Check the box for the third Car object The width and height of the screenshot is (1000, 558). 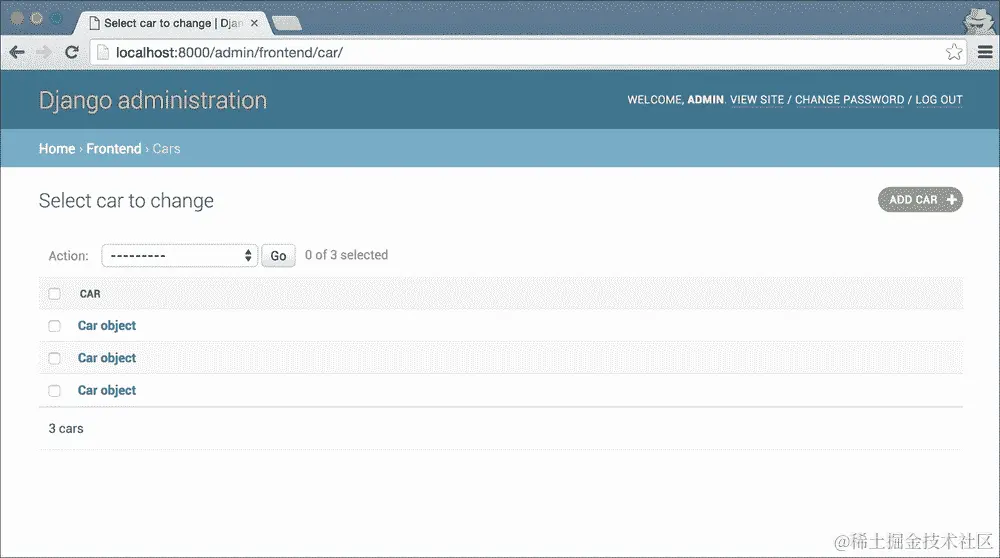pyautogui.click(x=54, y=391)
